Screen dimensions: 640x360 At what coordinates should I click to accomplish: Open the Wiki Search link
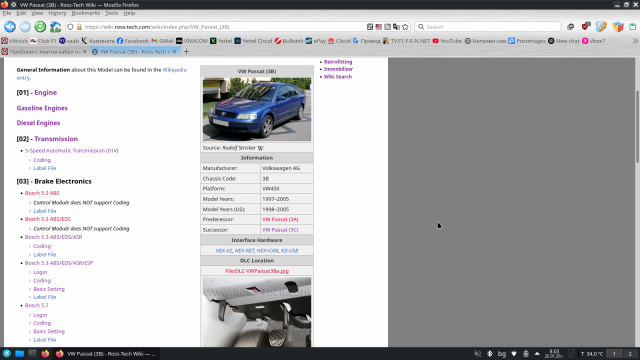point(338,77)
